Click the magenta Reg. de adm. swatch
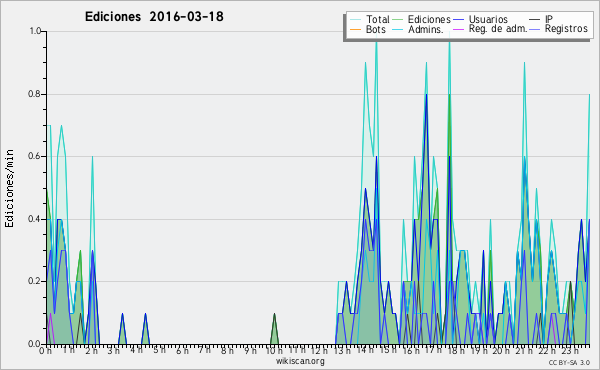 (x=458, y=29)
